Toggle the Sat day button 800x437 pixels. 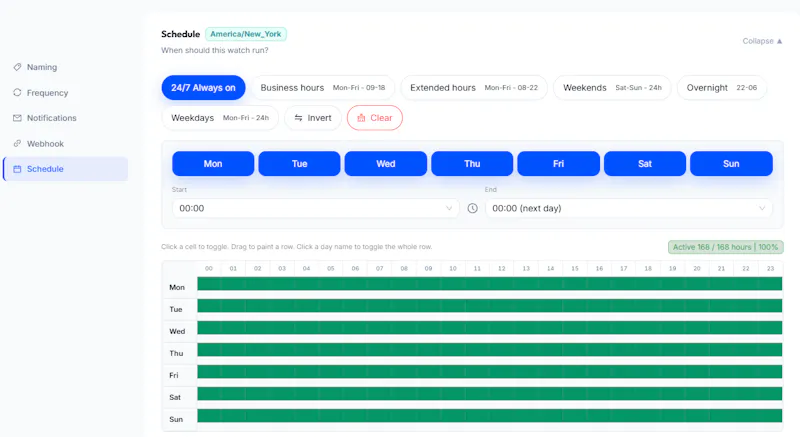click(645, 164)
